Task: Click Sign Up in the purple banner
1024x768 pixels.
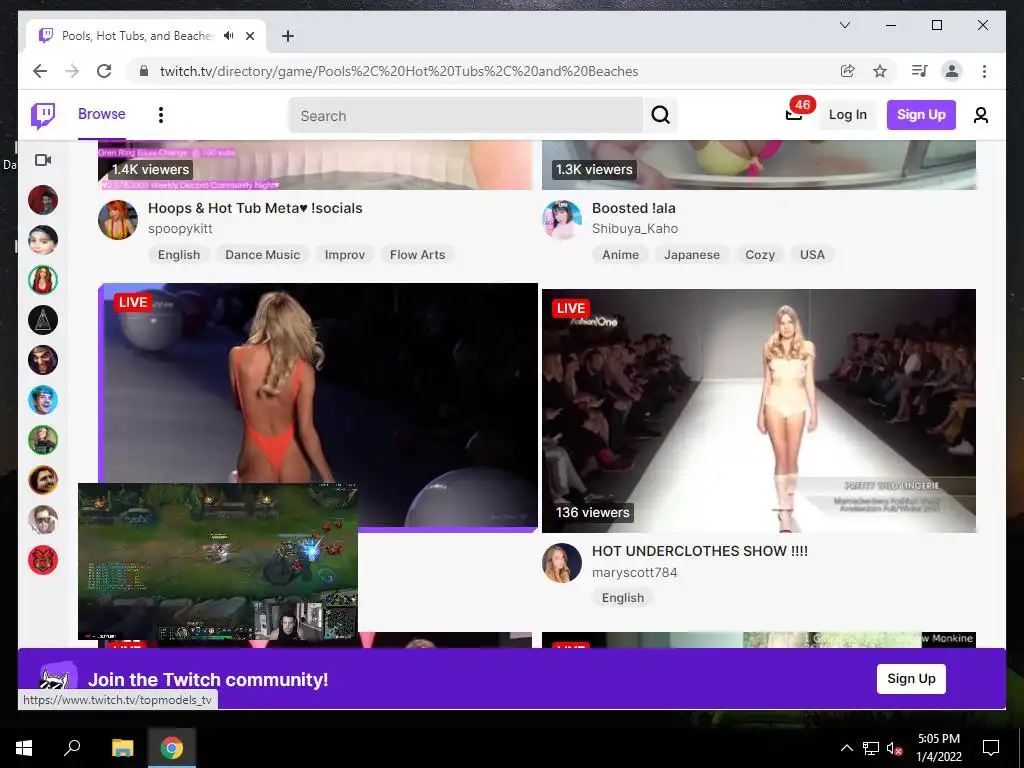Action: coord(911,679)
